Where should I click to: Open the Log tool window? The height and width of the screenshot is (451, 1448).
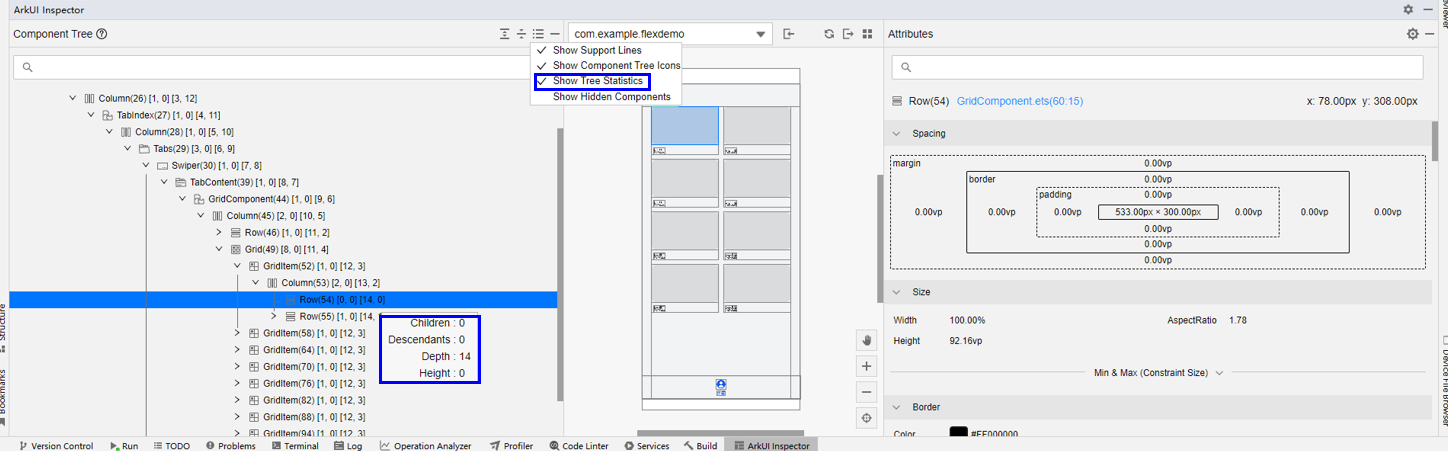348,446
